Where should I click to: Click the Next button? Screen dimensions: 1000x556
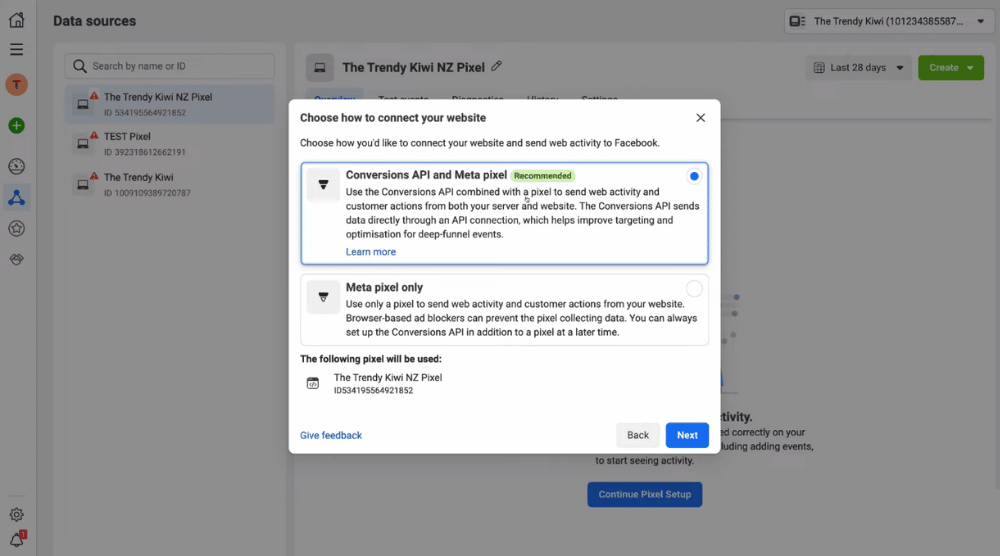click(687, 435)
